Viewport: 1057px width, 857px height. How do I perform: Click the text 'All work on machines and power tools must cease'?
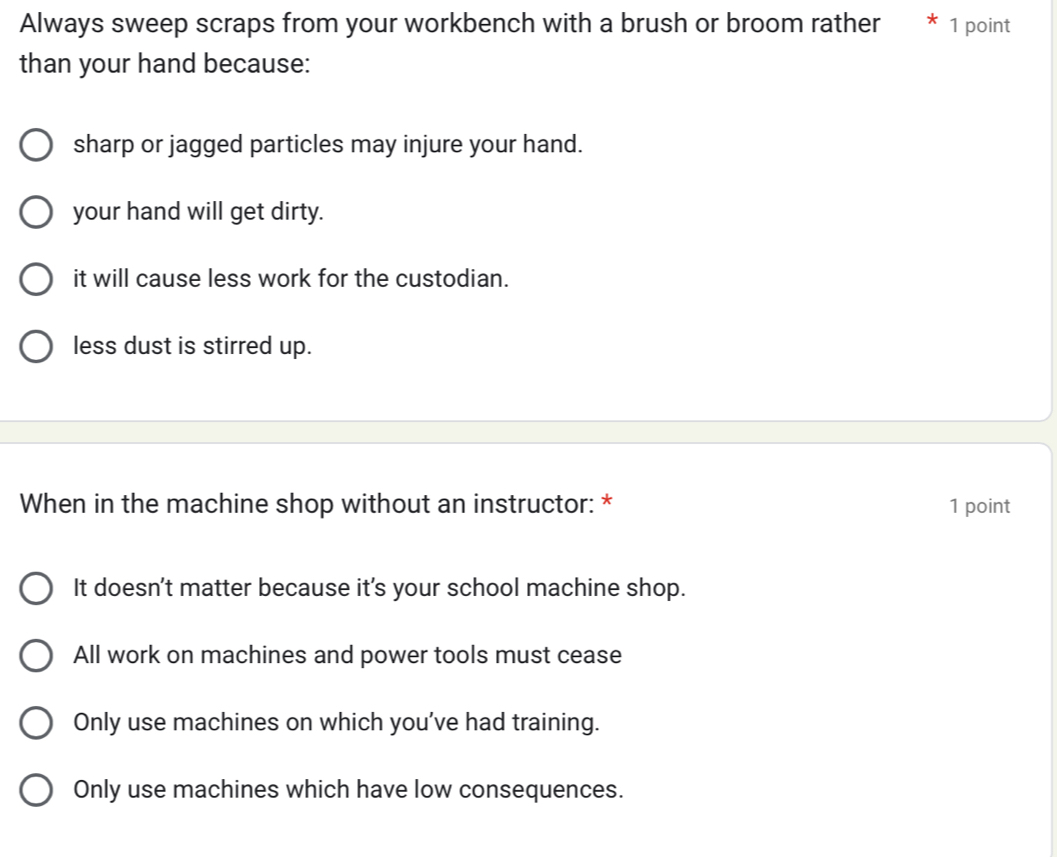point(347,656)
